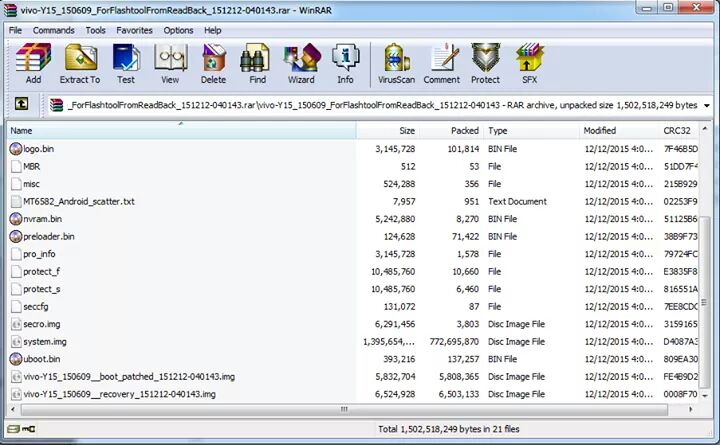
Task: Click the CRC32 value 0008F70
Action: 681,394
